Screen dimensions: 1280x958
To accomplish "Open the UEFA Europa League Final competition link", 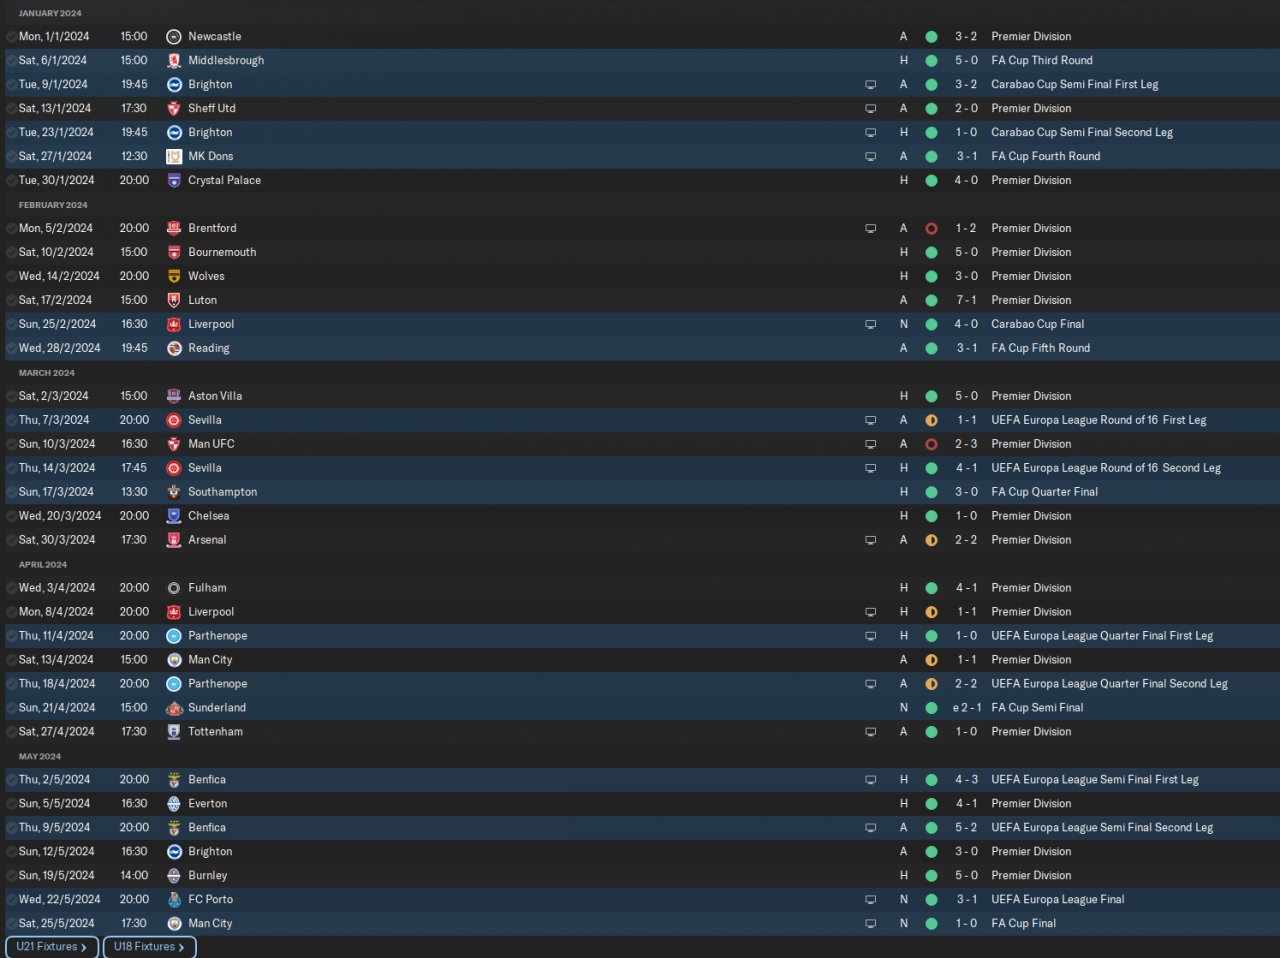I will click(1057, 899).
